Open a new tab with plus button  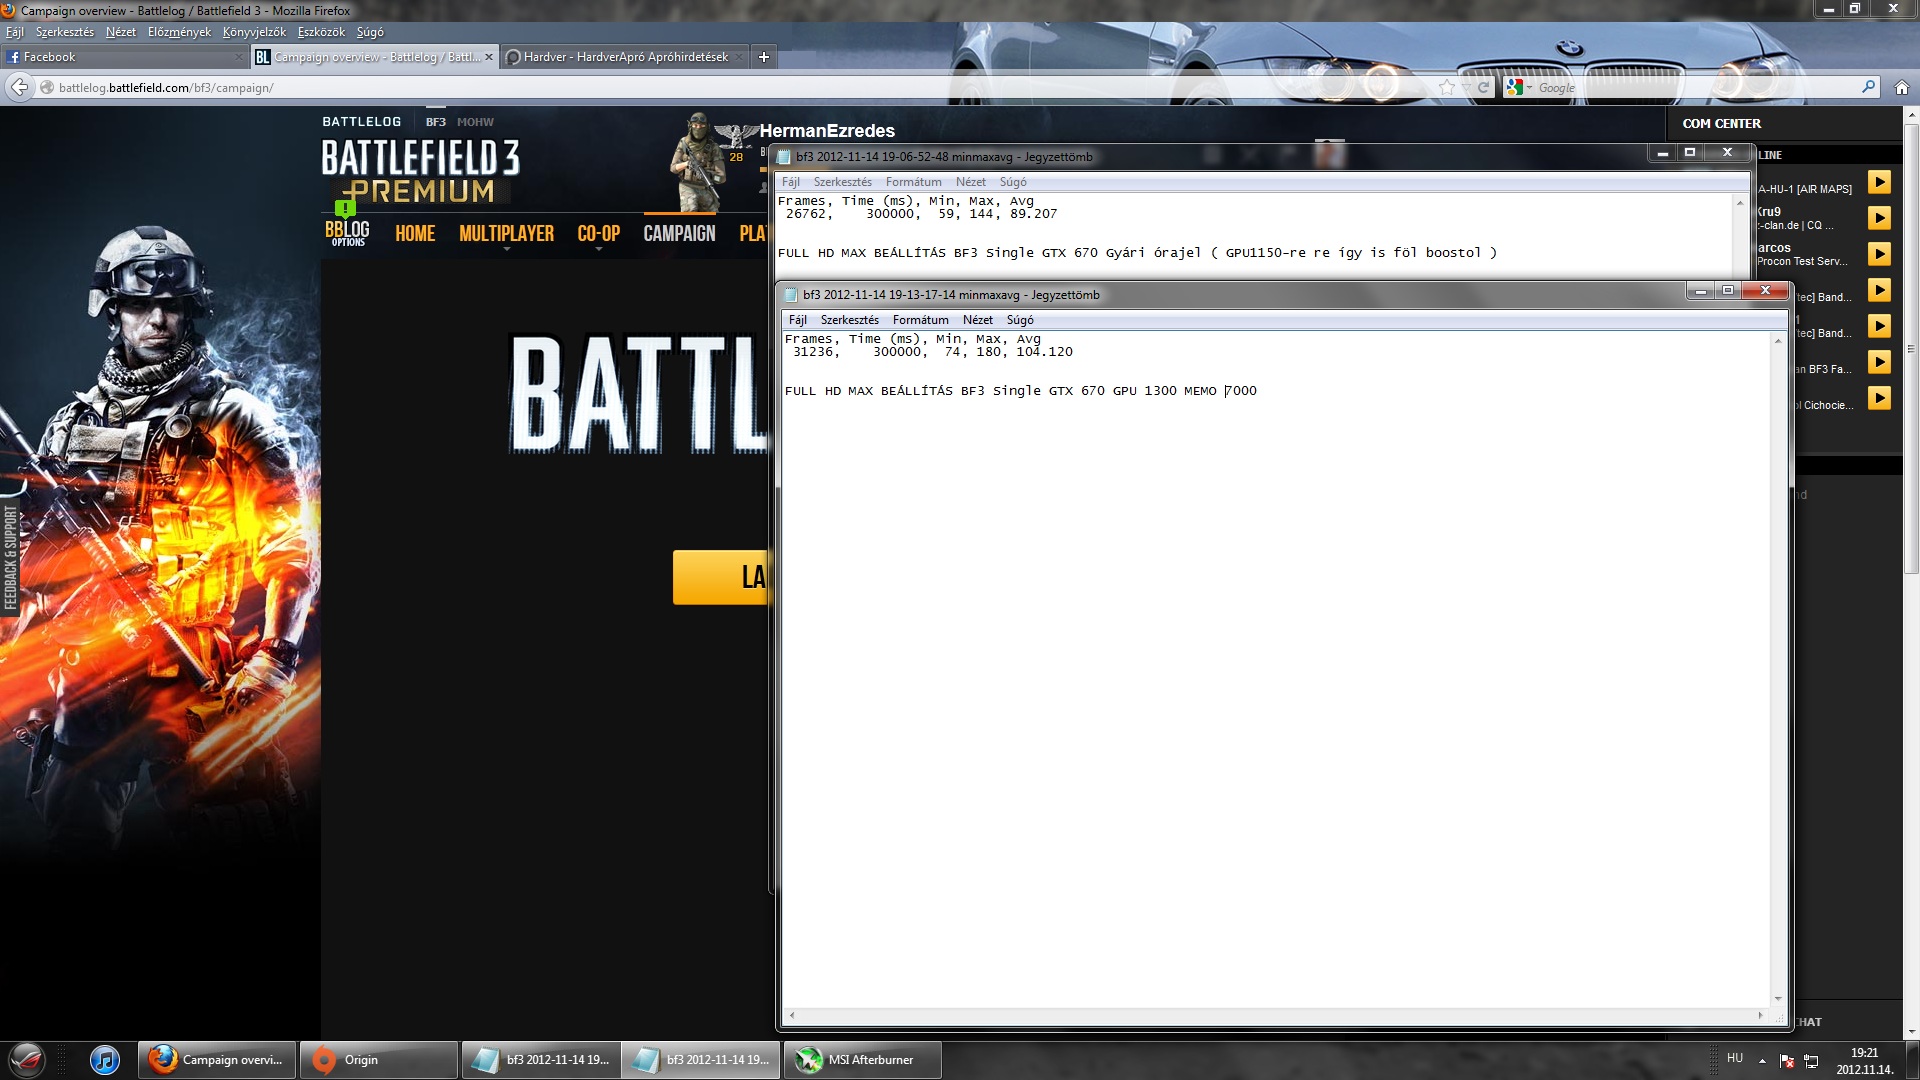point(764,57)
